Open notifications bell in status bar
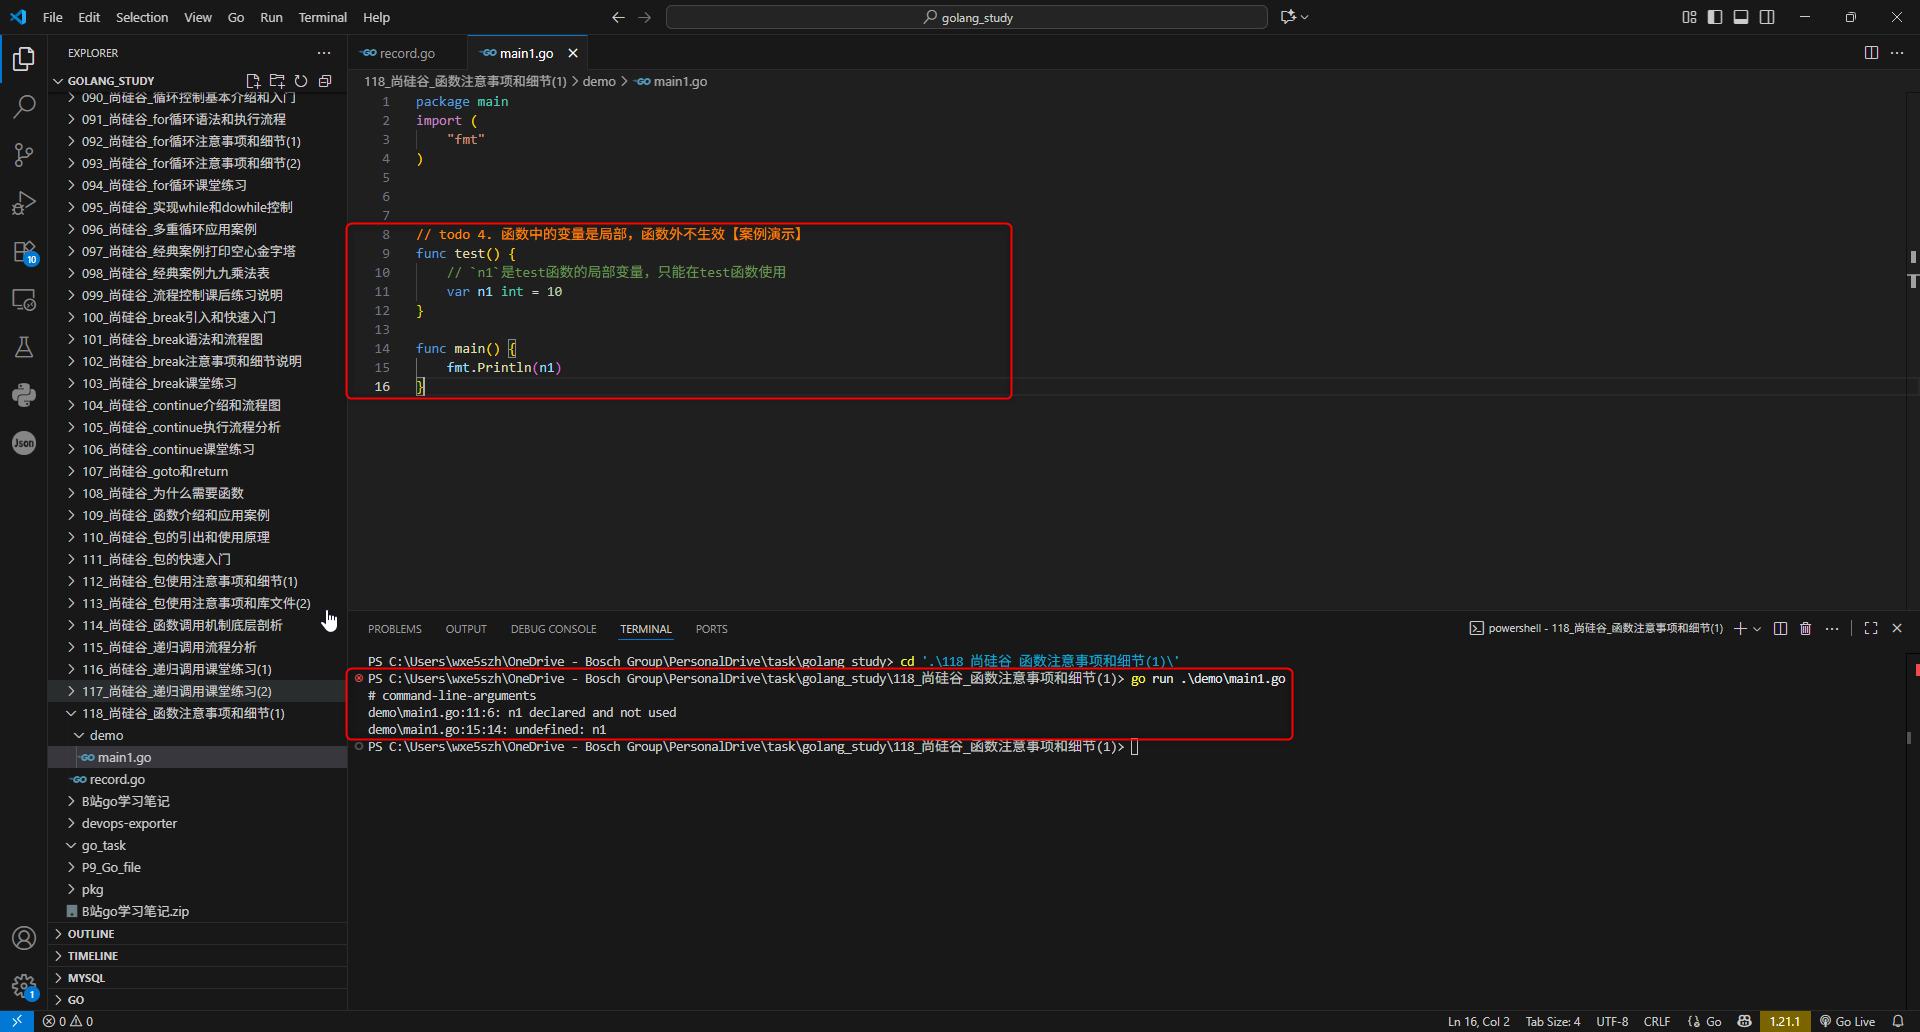This screenshot has width=1920, height=1032. (x=1898, y=1022)
